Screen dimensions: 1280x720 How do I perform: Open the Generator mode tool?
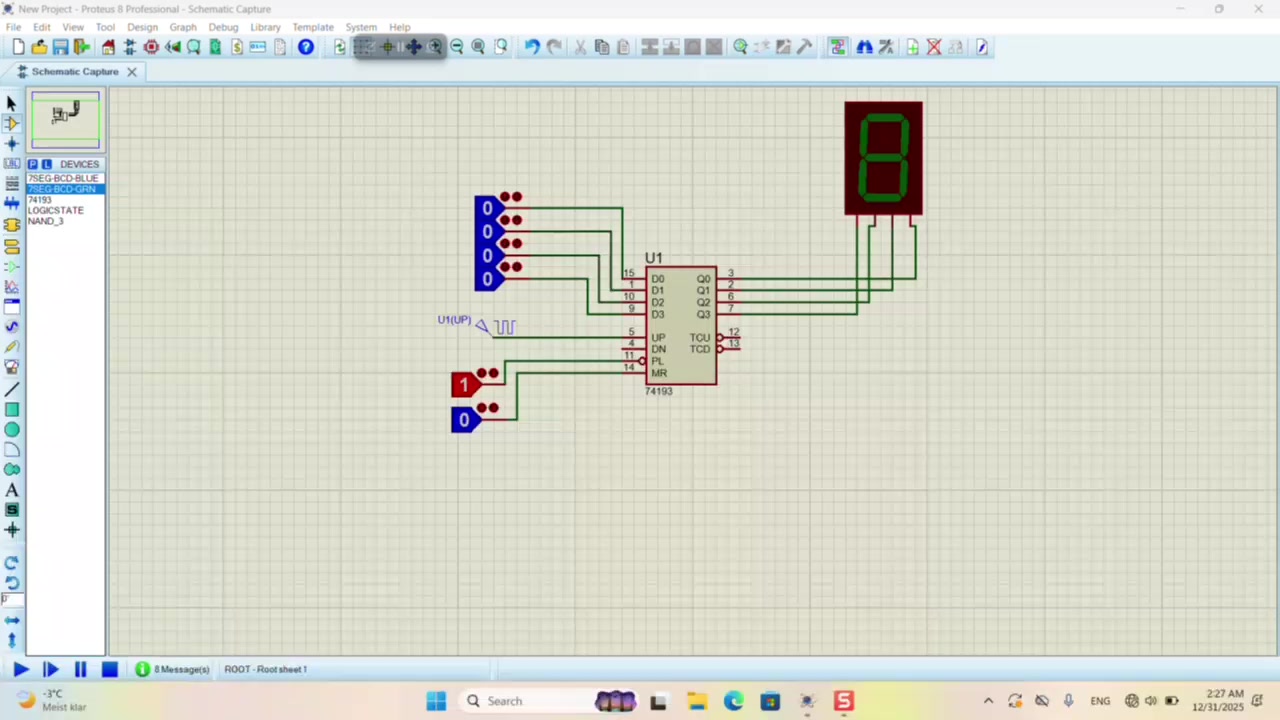(12, 327)
